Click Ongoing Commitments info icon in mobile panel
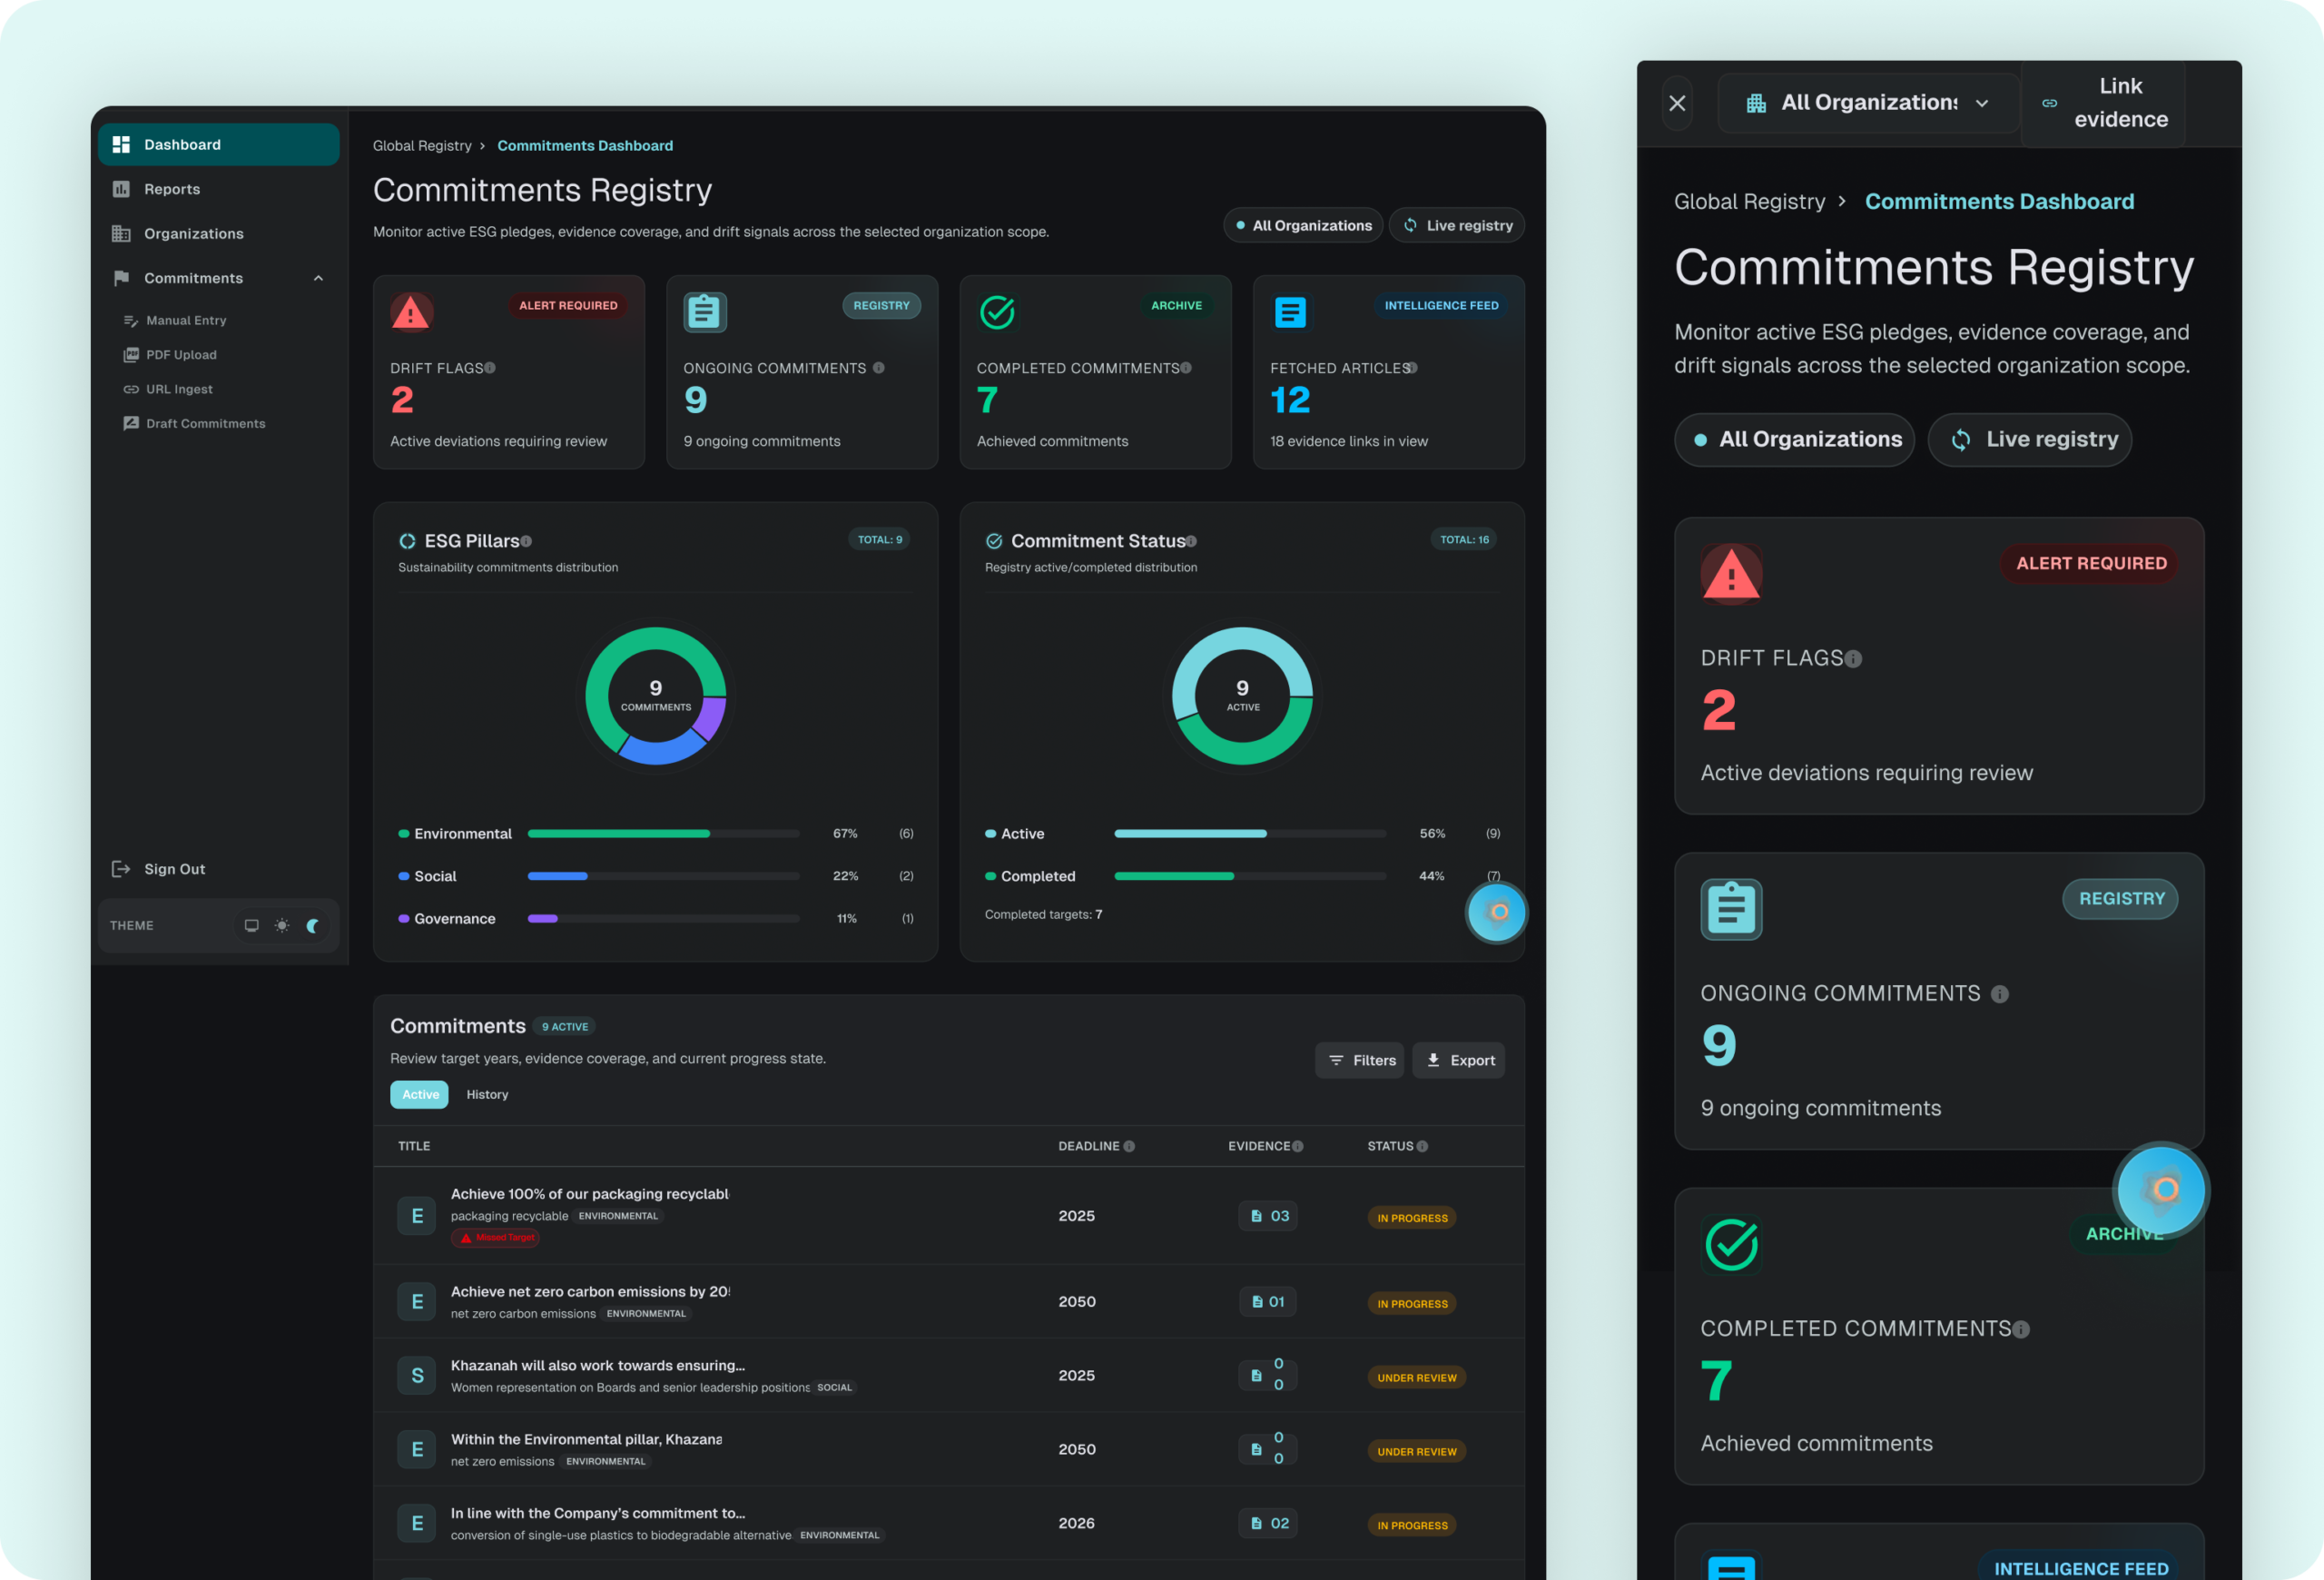2324x1580 pixels. [2000, 994]
